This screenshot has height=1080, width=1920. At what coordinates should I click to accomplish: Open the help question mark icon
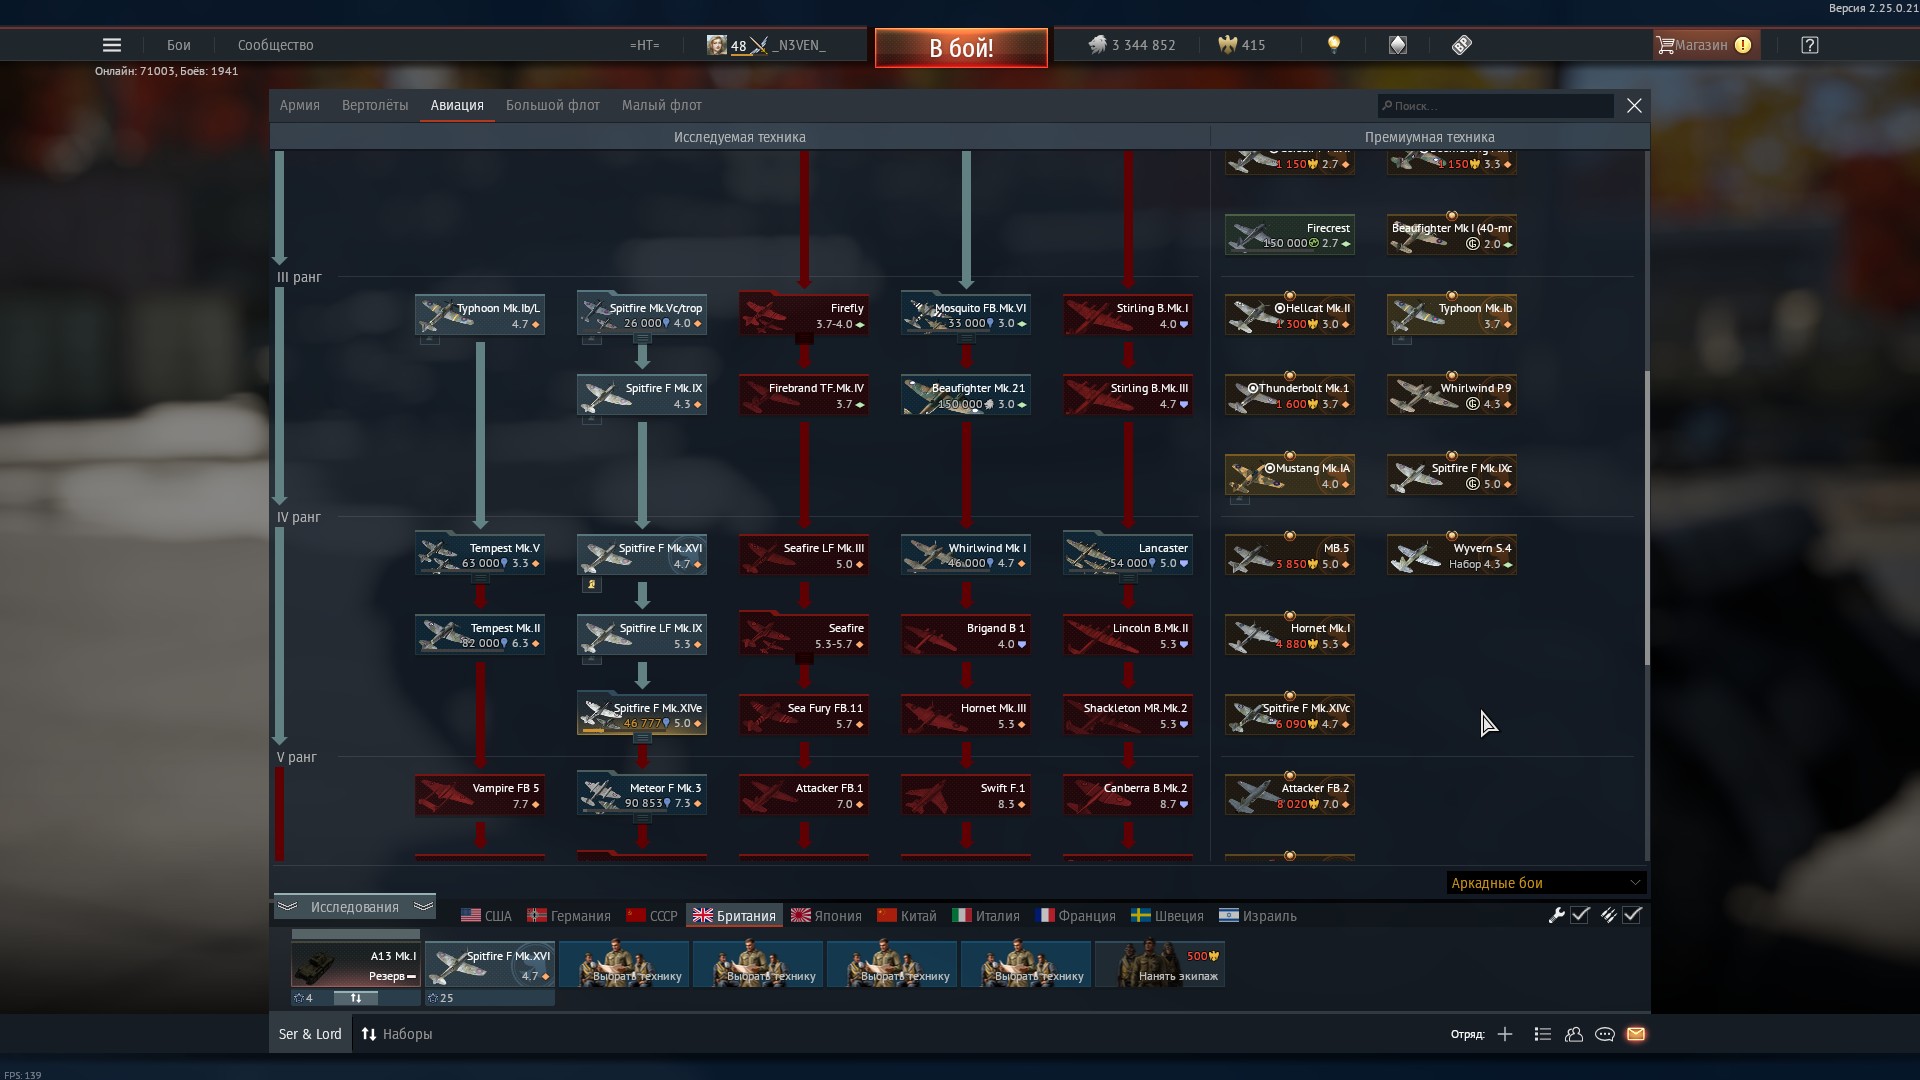point(1810,45)
